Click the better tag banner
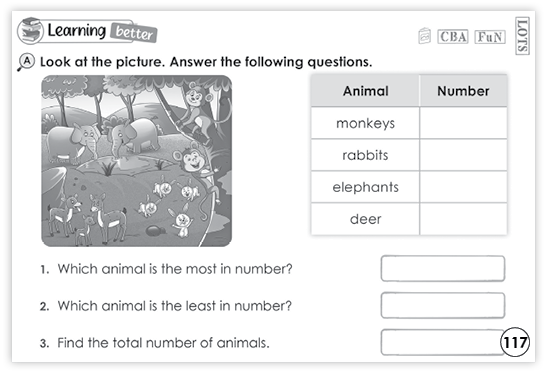This screenshot has height=373, width=547. point(134,32)
